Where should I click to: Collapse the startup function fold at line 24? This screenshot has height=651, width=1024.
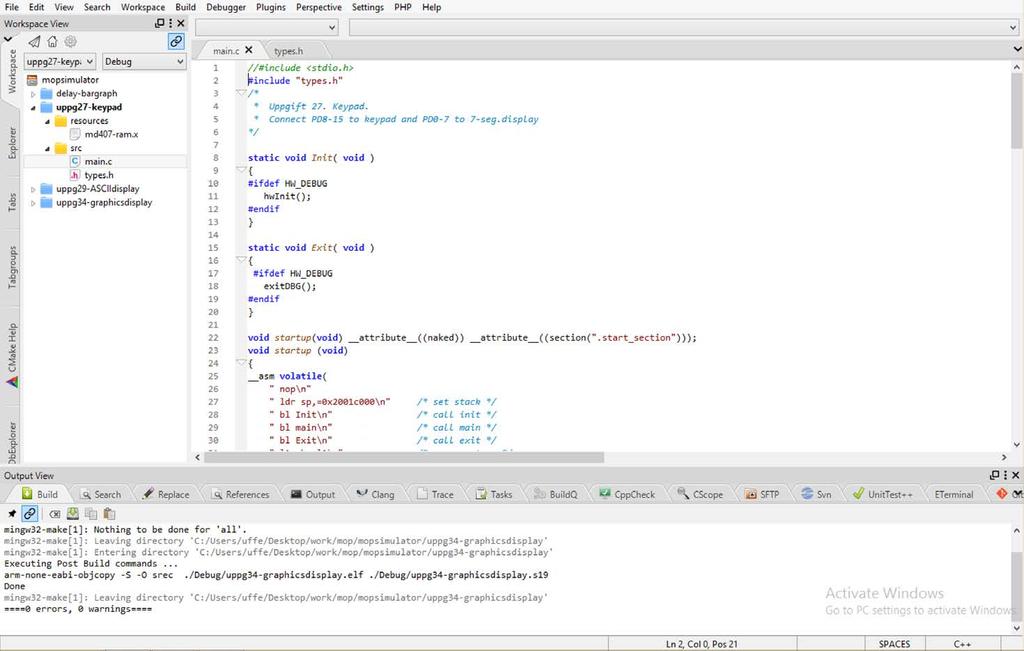coord(241,363)
